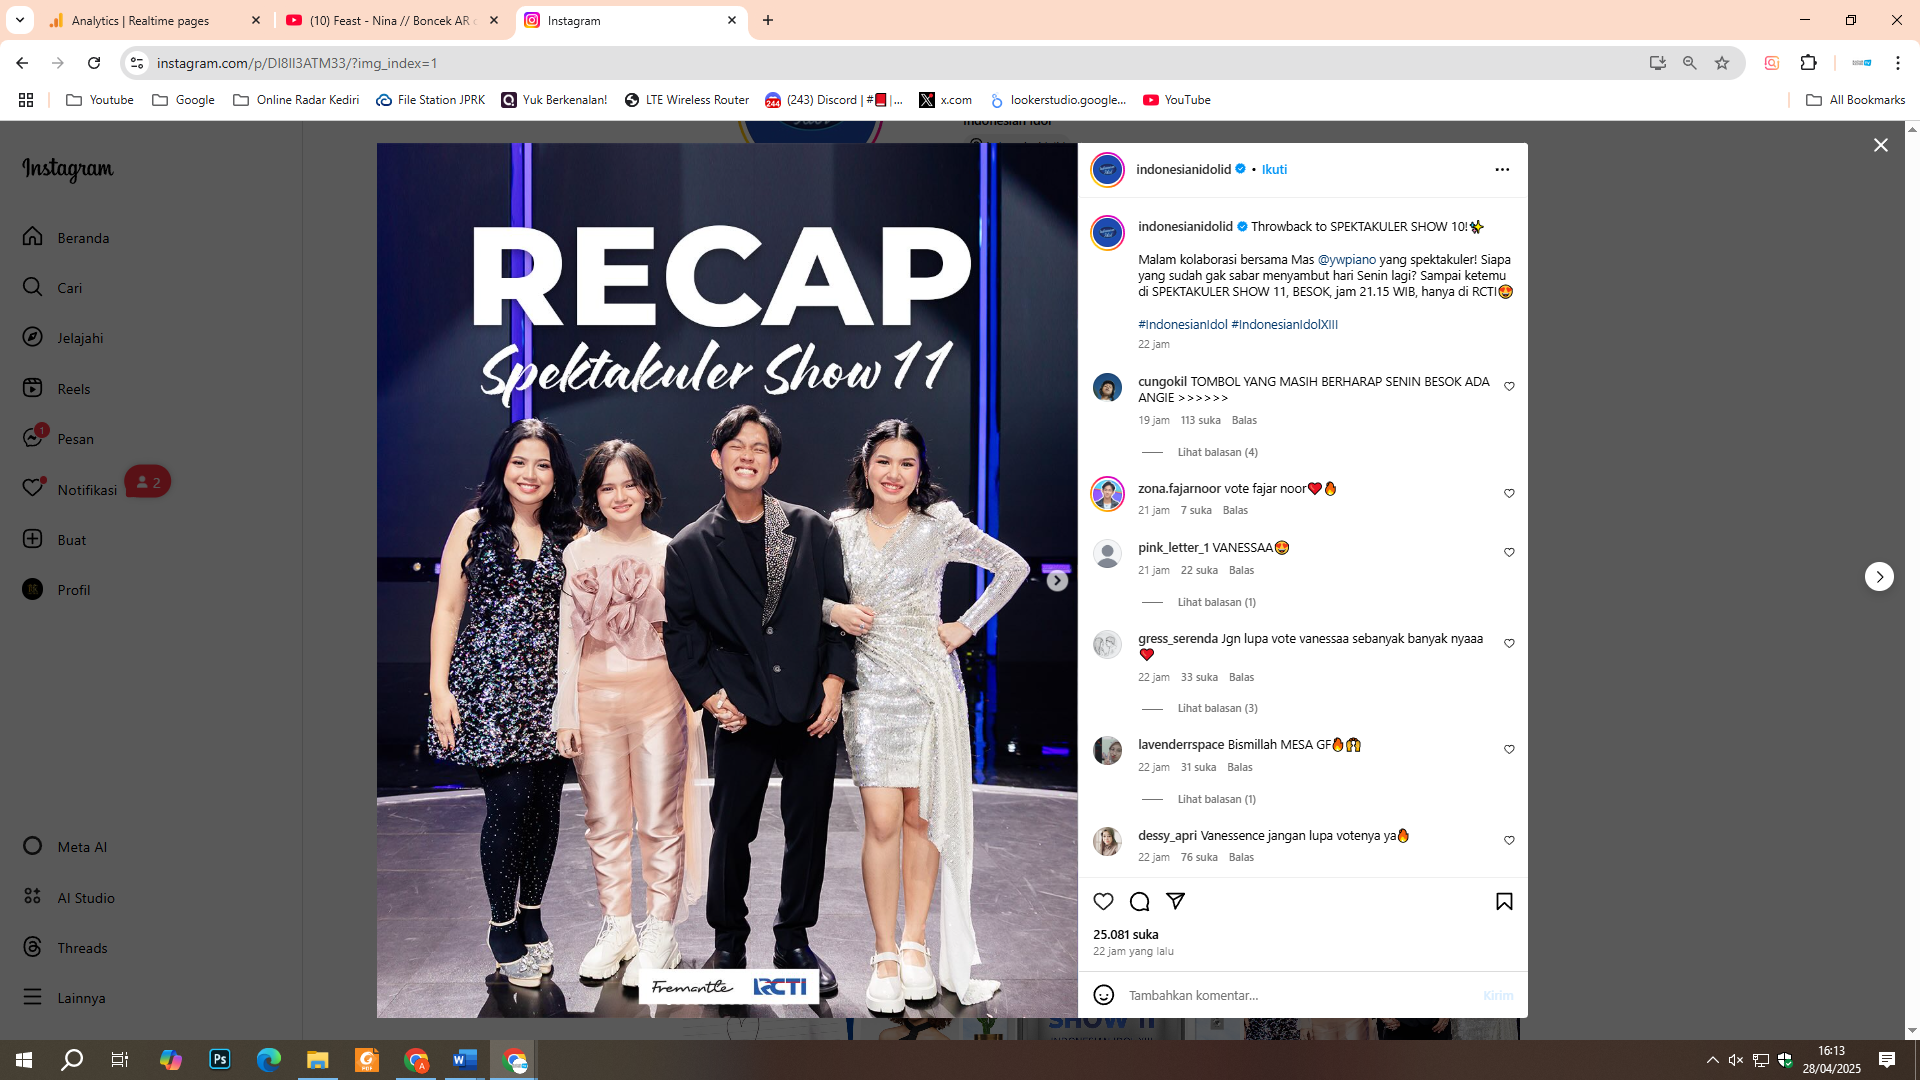Expand 'Lihat balasan (4)' under cungokil's comment

1217,452
